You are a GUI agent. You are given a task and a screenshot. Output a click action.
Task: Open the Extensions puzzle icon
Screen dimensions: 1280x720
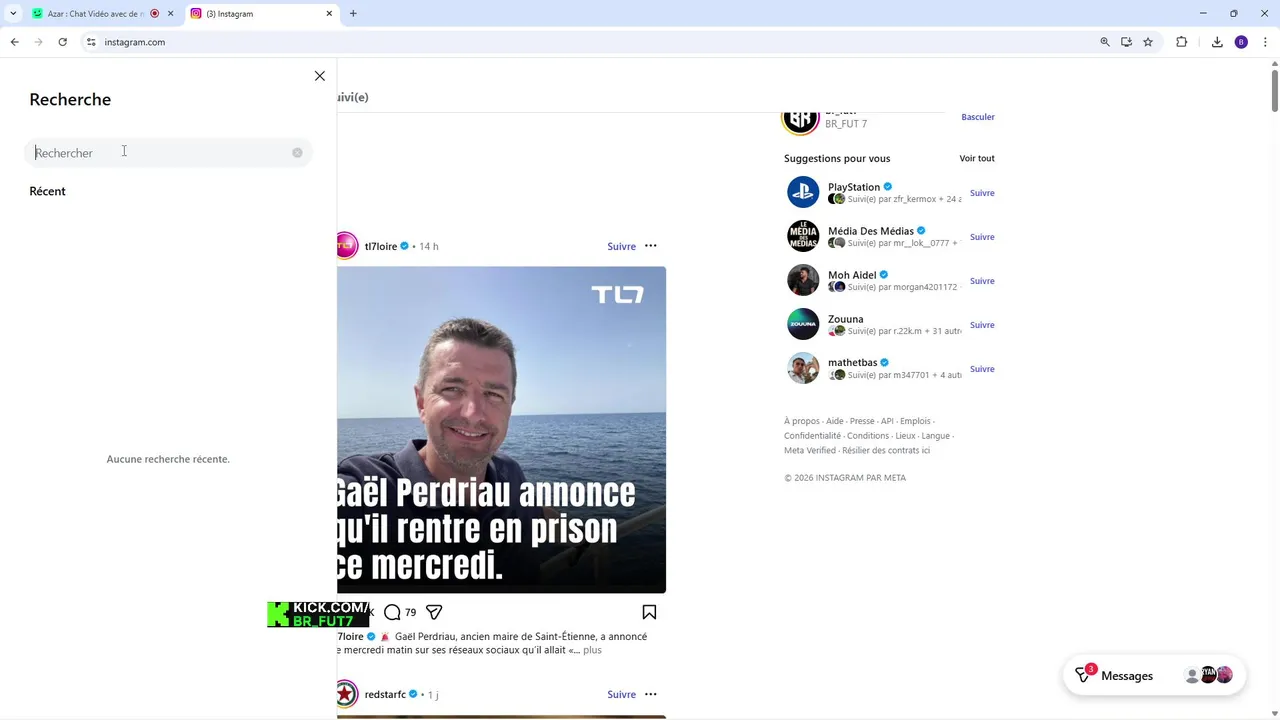tap(1181, 42)
